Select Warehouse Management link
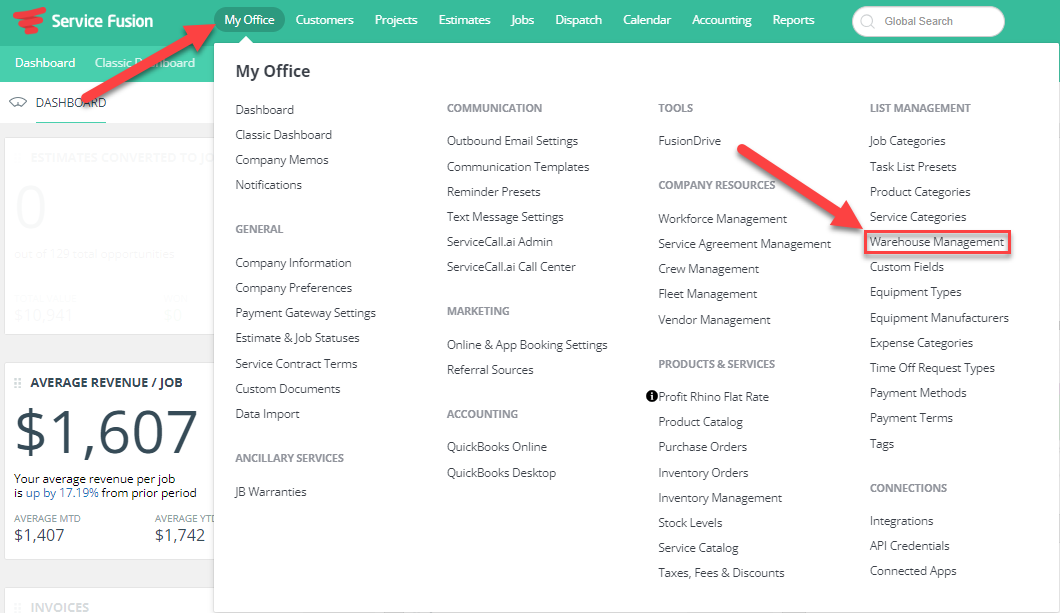 (937, 242)
